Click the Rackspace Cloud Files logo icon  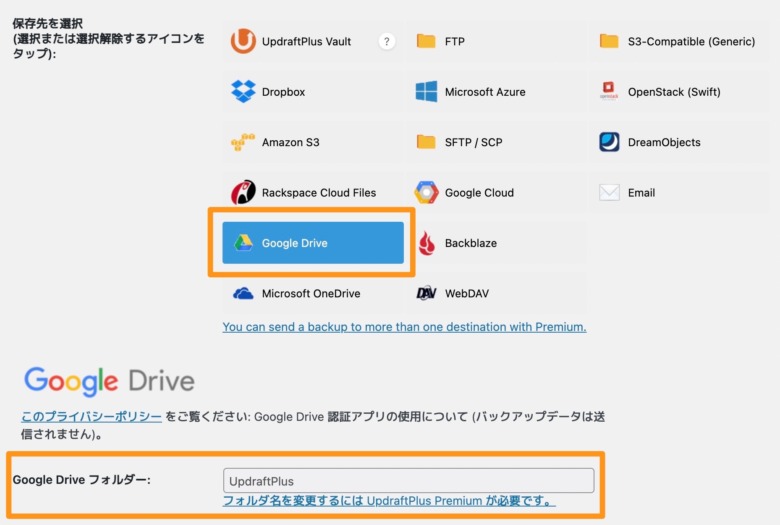[243, 192]
